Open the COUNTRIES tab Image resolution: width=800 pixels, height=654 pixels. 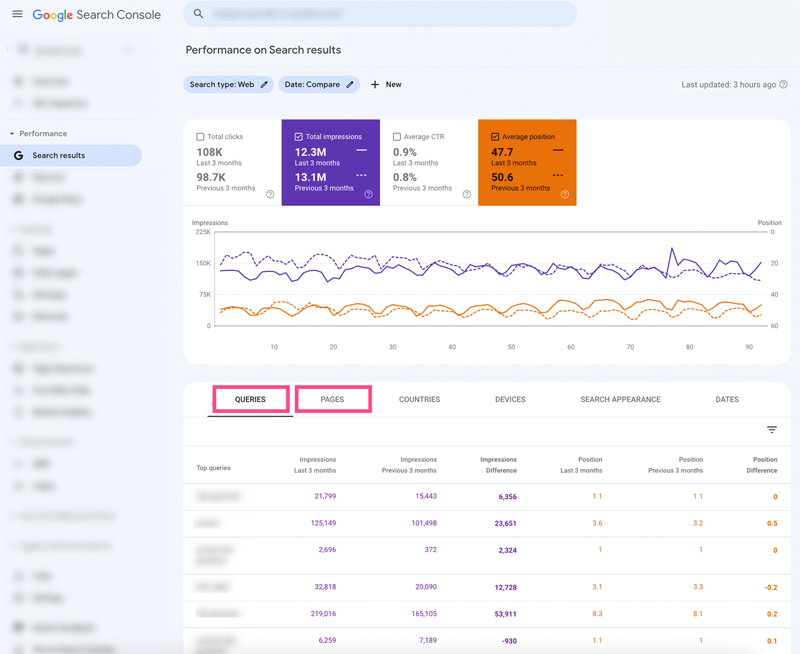click(419, 399)
